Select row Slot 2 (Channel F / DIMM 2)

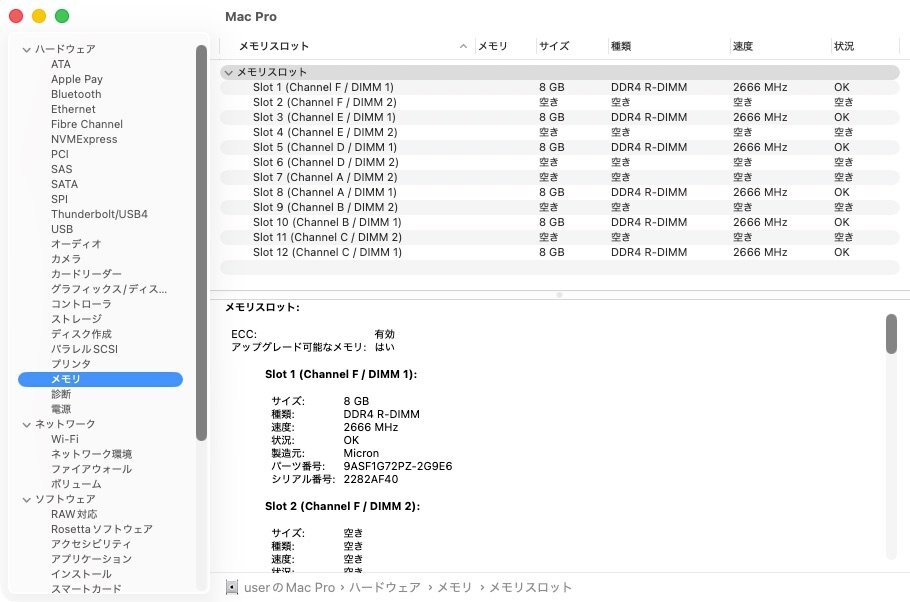(559, 103)
